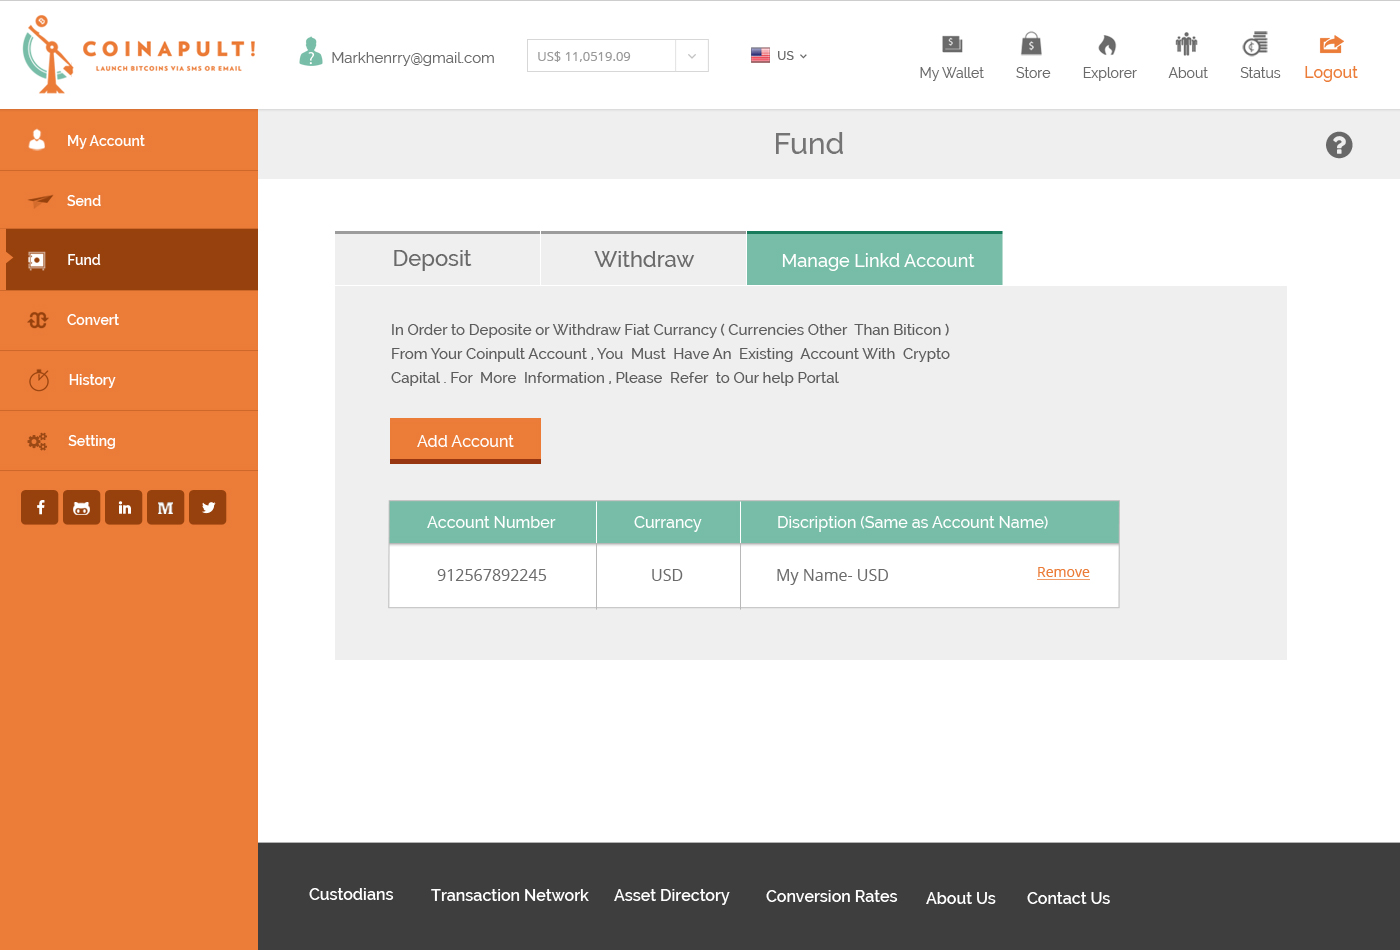This screenshot has width=1400, height=950.
Task: Switch to the Deposit tab
Action: coord(437,259)
